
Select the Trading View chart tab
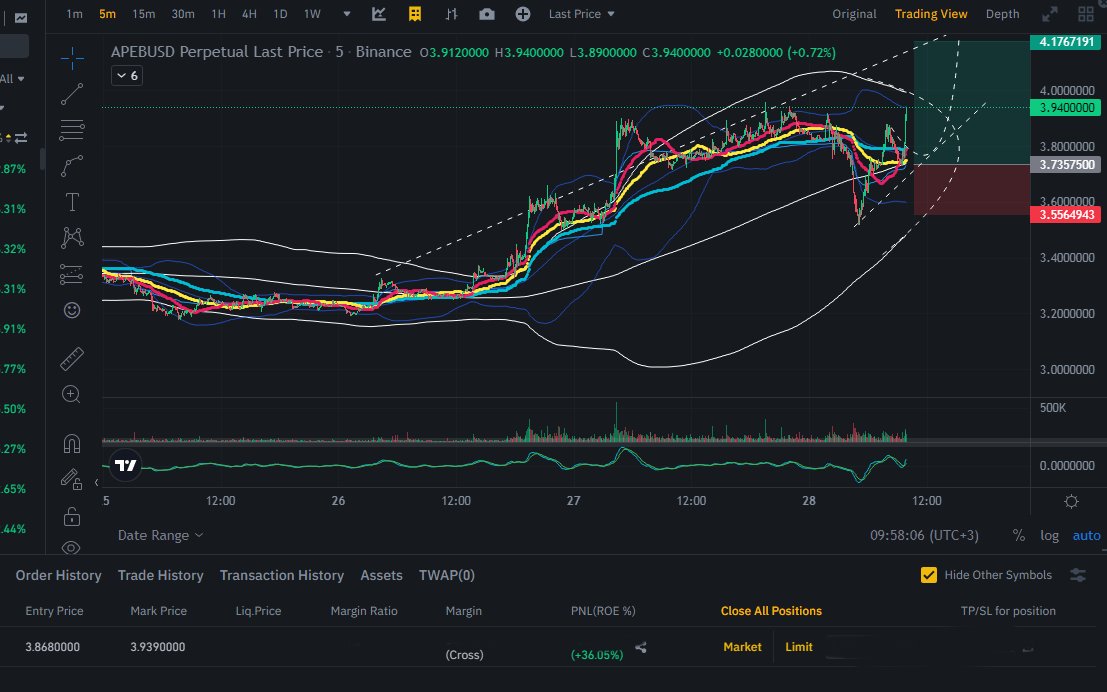pyautogui.click(x=931, y=14)
